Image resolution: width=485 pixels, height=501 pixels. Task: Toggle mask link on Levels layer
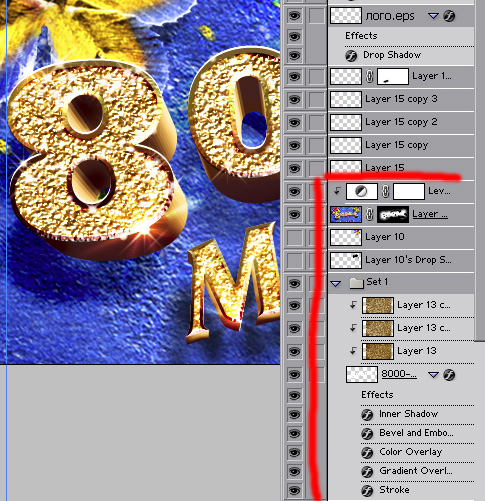pyautogui.click(x=385, y=191)
